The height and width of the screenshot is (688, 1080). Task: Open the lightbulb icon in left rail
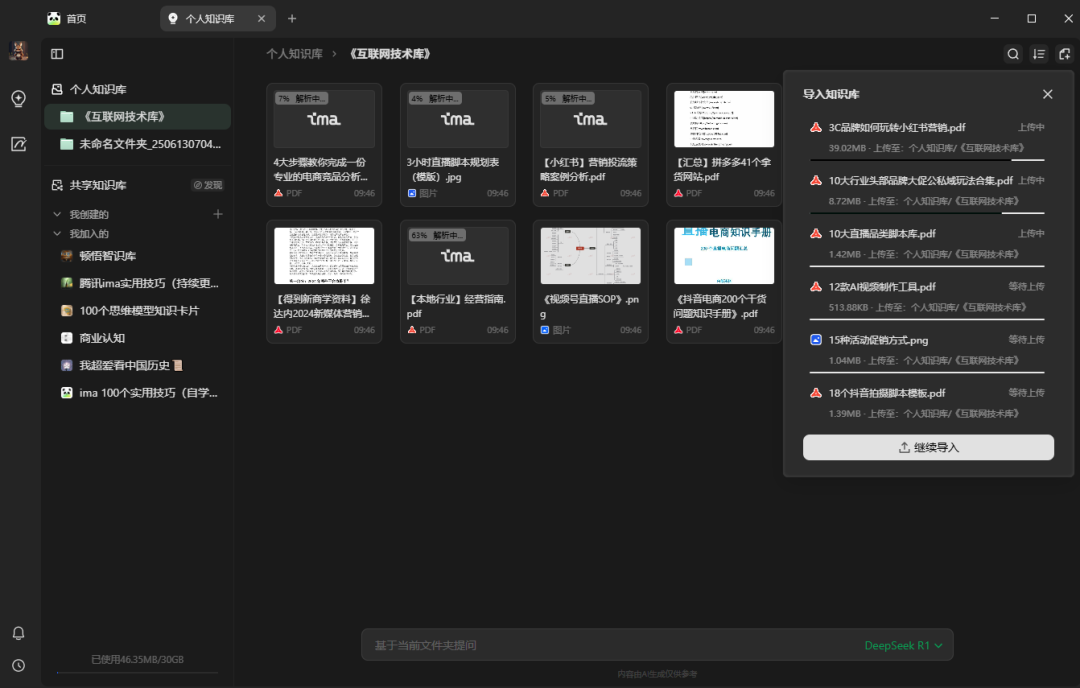coord(18,98)
